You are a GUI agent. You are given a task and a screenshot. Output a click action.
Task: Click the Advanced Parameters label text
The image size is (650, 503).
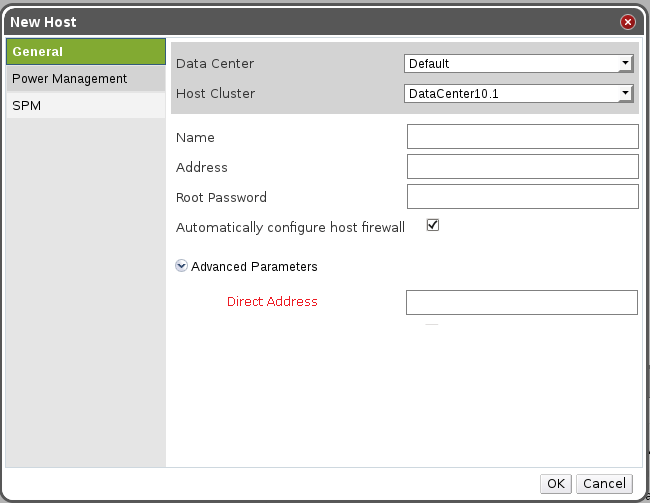tap(254, 267)
